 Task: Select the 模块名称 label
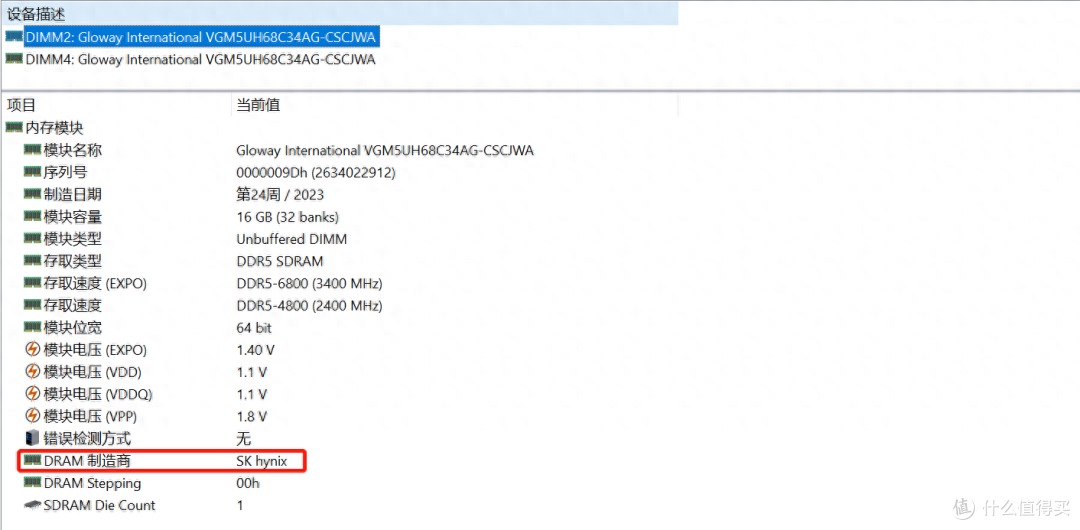[73, 150]
